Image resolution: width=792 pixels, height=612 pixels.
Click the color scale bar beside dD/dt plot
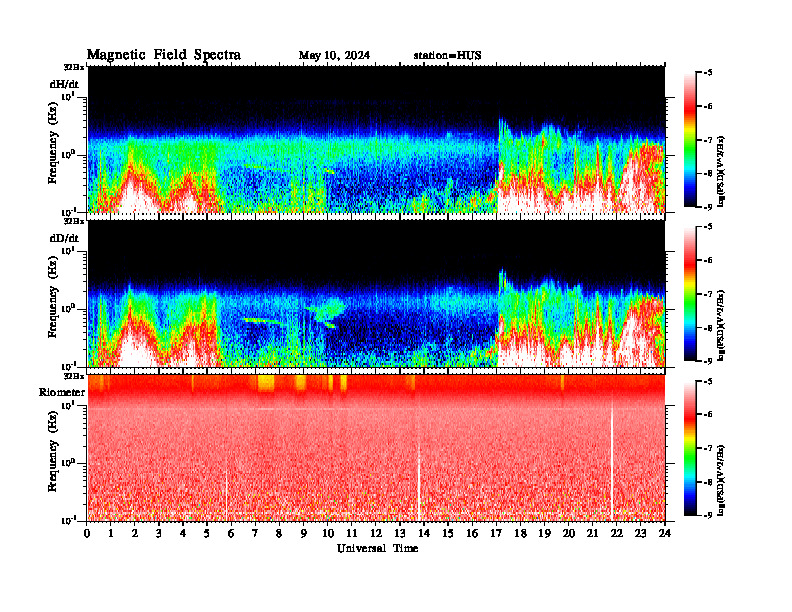point(690,294)
